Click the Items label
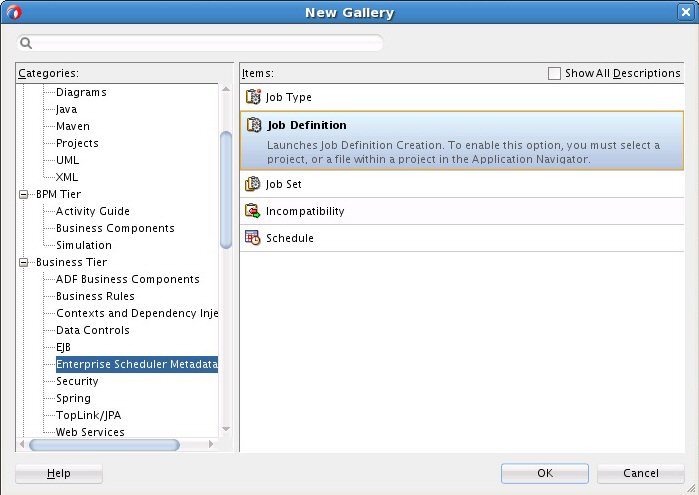 point(258,73)
